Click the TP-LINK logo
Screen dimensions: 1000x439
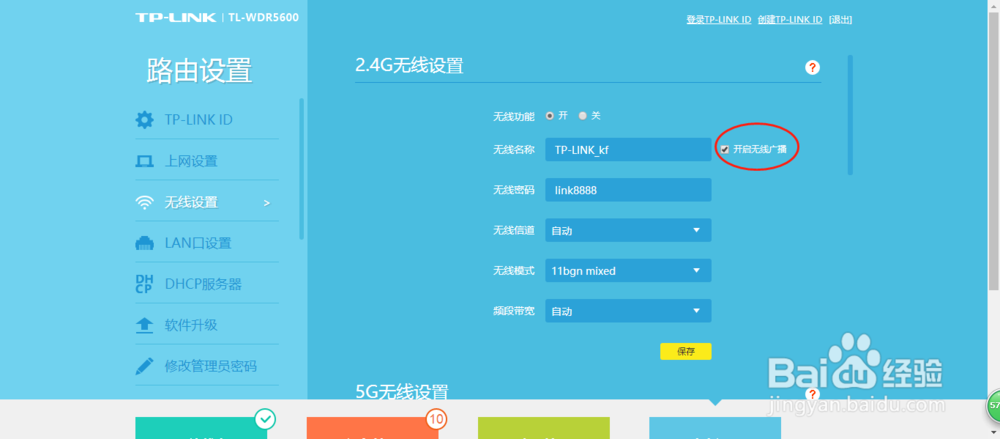point(176,17)
